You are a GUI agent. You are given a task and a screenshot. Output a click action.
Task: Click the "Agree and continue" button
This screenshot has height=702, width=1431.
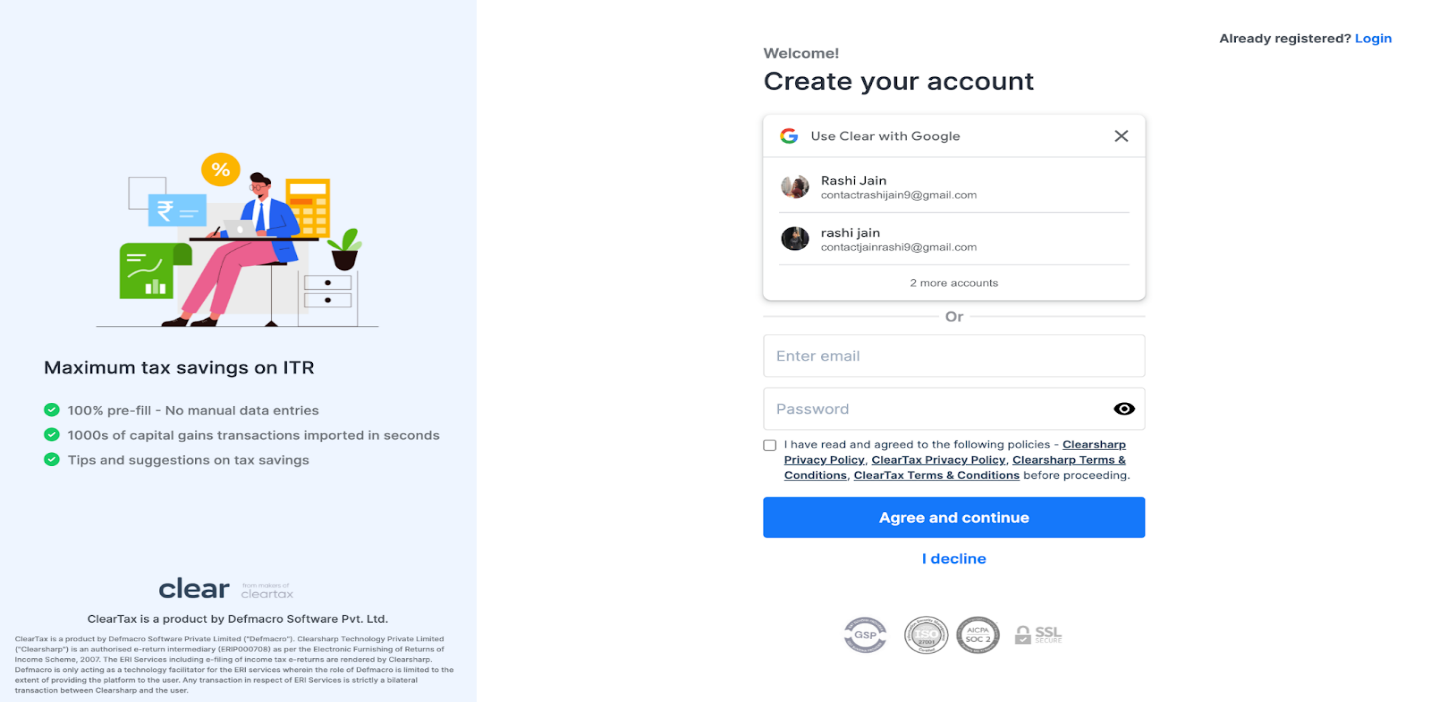coord(953,517)
